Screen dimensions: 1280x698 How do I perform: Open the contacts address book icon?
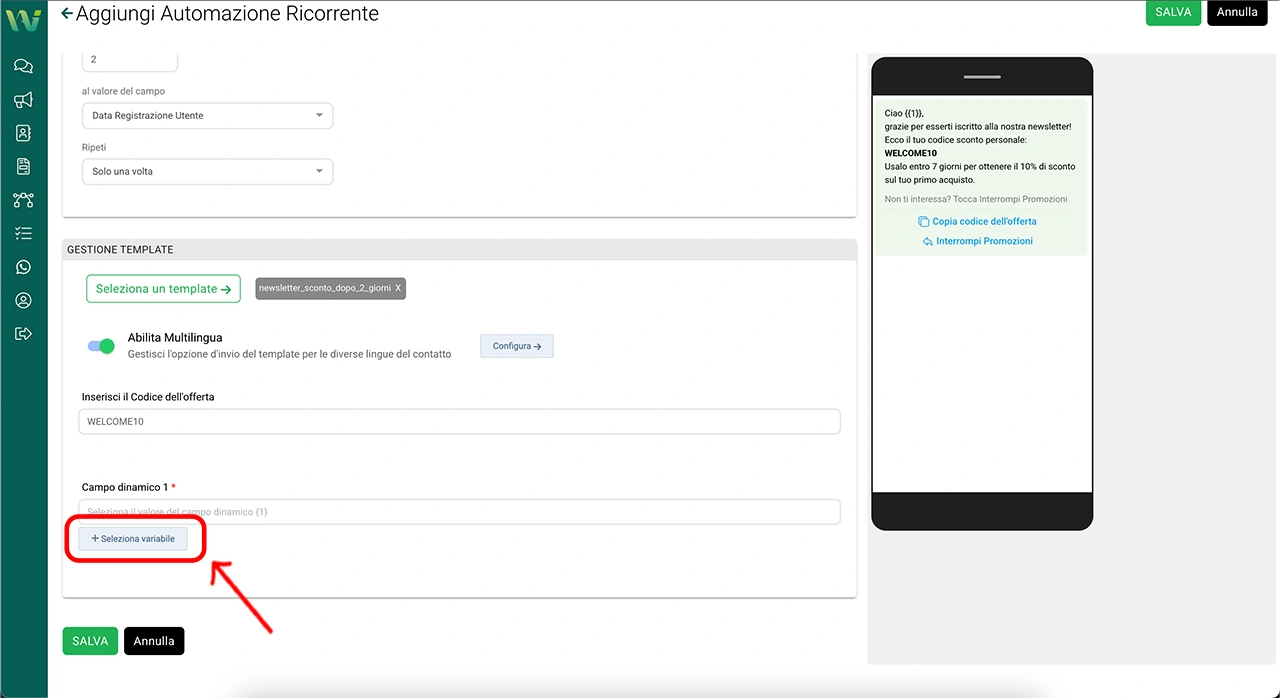23,133
